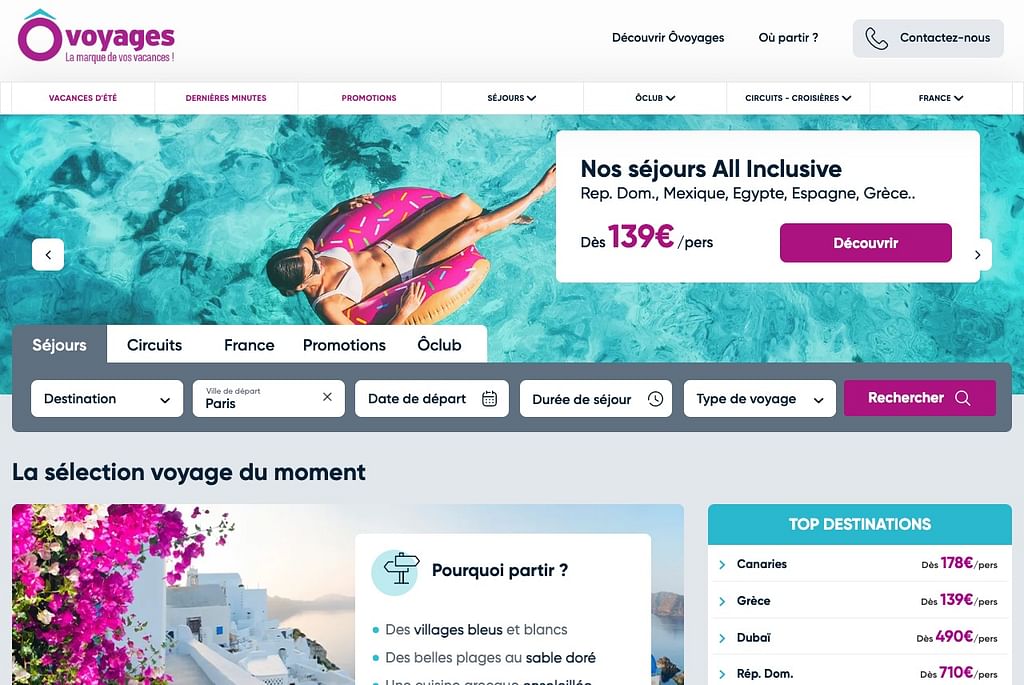Open the Destination dropdown
Viewport: 1024px width, 685px height.
[107, 398]
